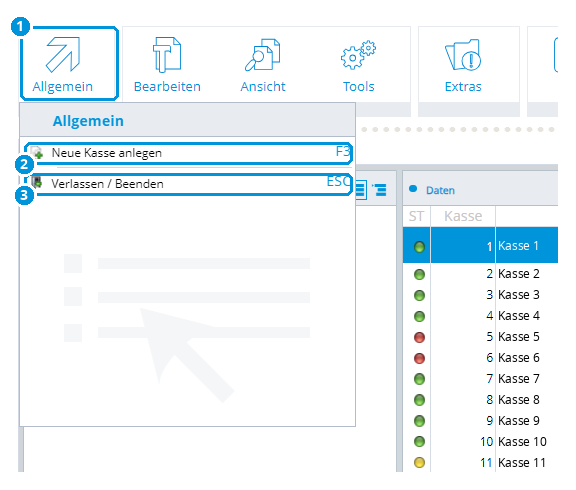576x490 pixels.
Task: Click the red status dot of Kasse 6
Action: tap(419, 358)
